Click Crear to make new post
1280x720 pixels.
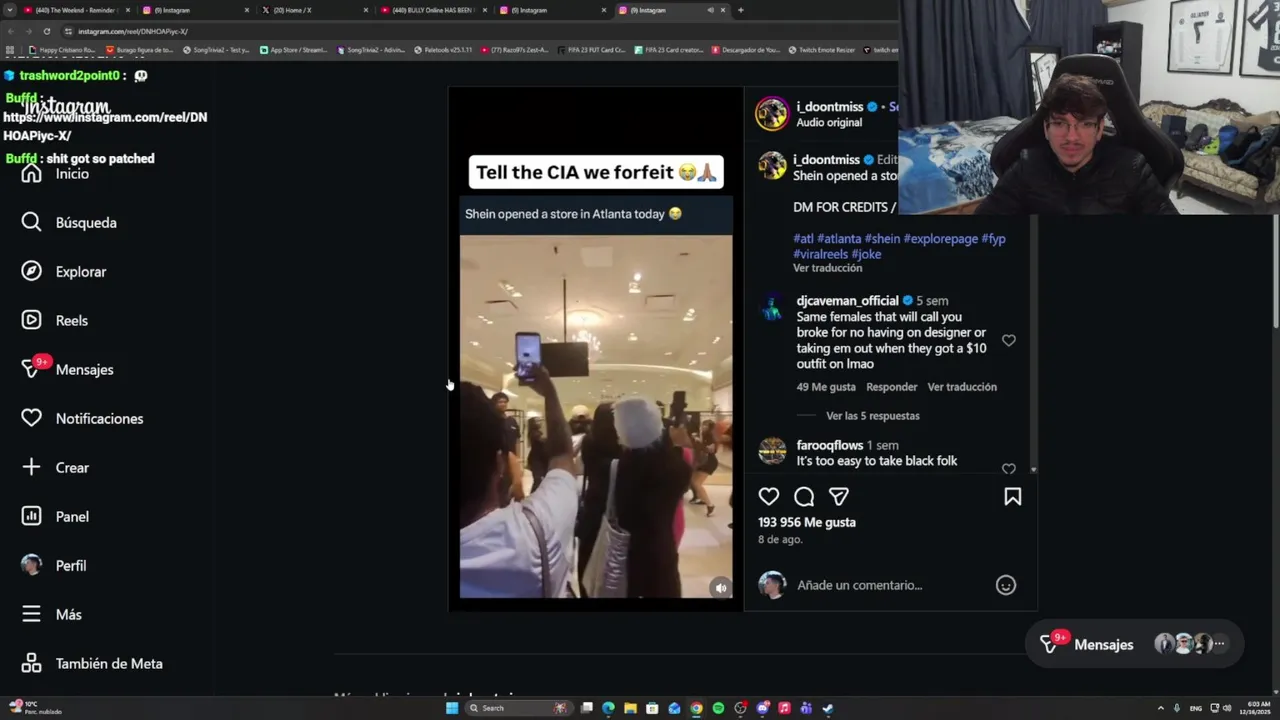pos(55,467)
